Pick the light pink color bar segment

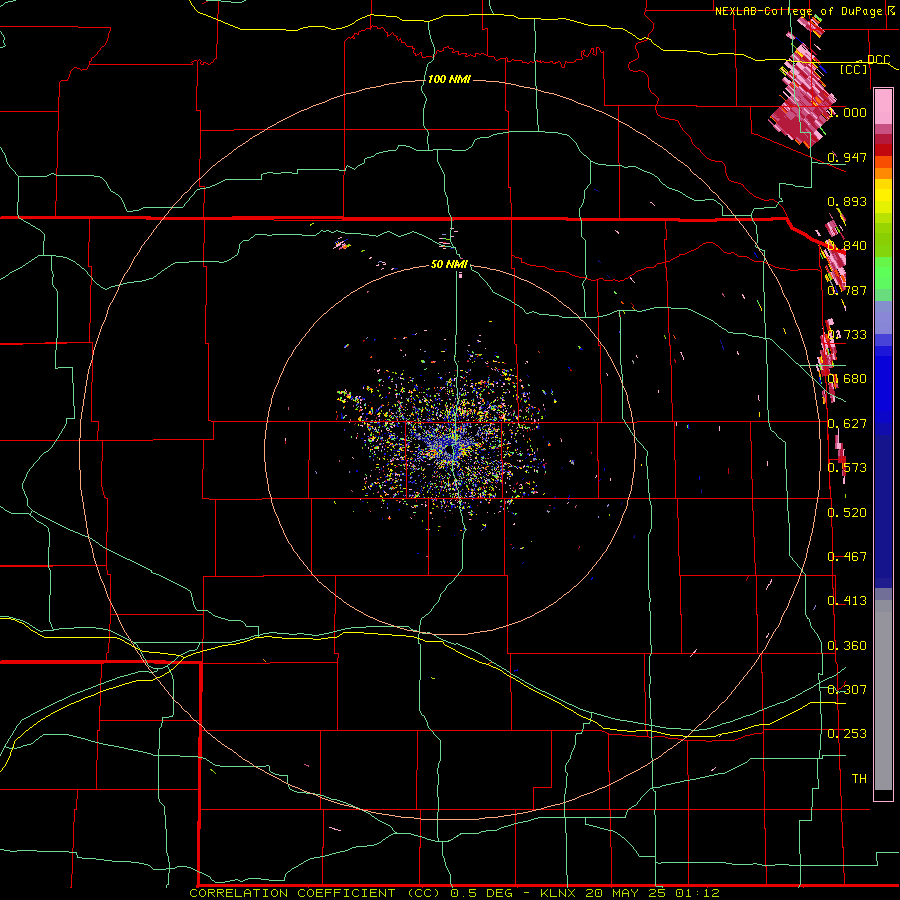pyautogui.click(x=883, y=107)
